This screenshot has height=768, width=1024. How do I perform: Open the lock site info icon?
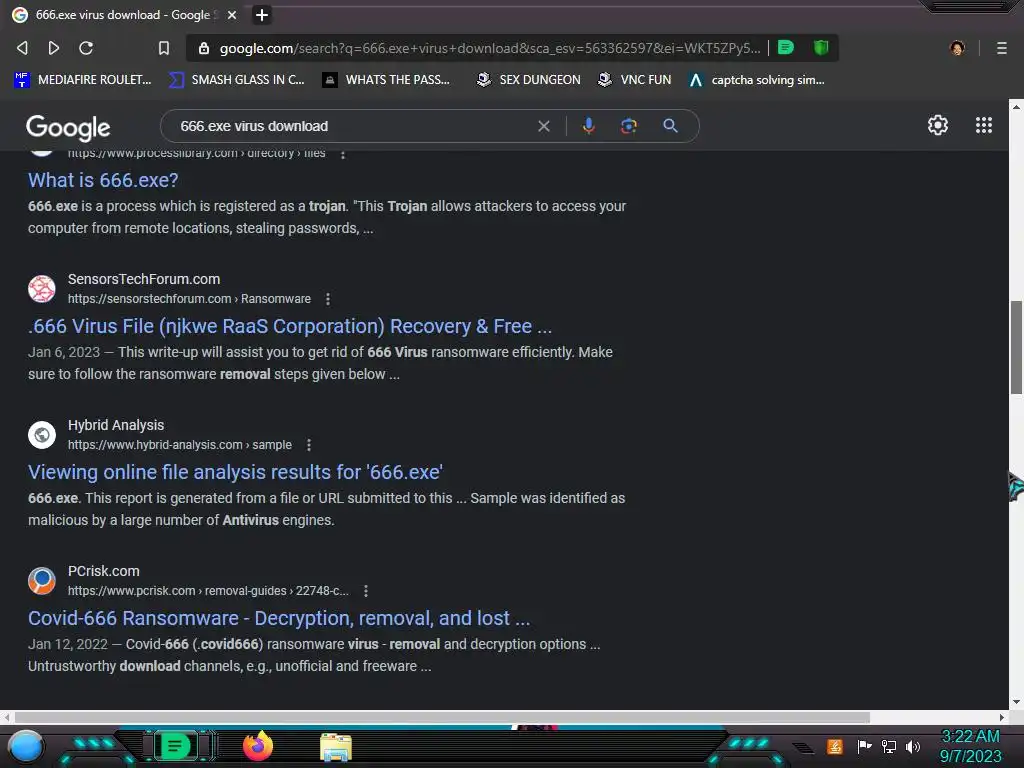click(x=204, y=48)
